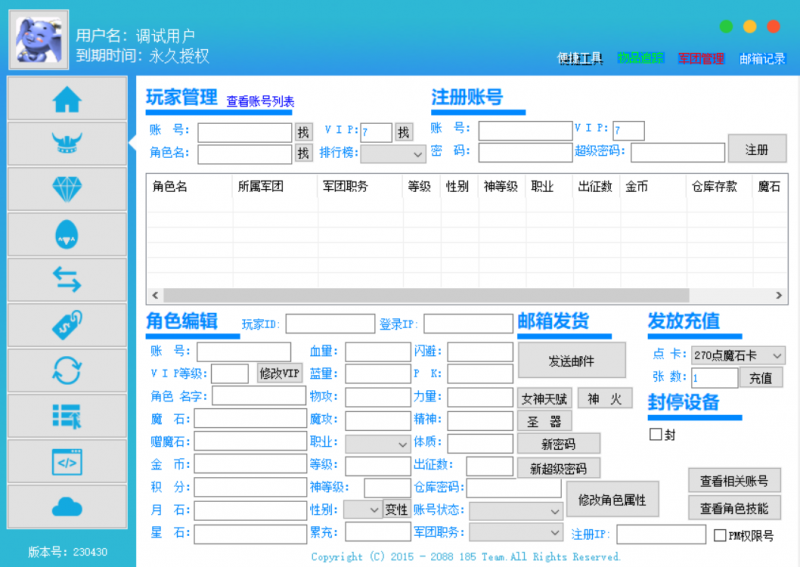
Task: Expand the 职业 dropdown
Action: tap(378, 444)
